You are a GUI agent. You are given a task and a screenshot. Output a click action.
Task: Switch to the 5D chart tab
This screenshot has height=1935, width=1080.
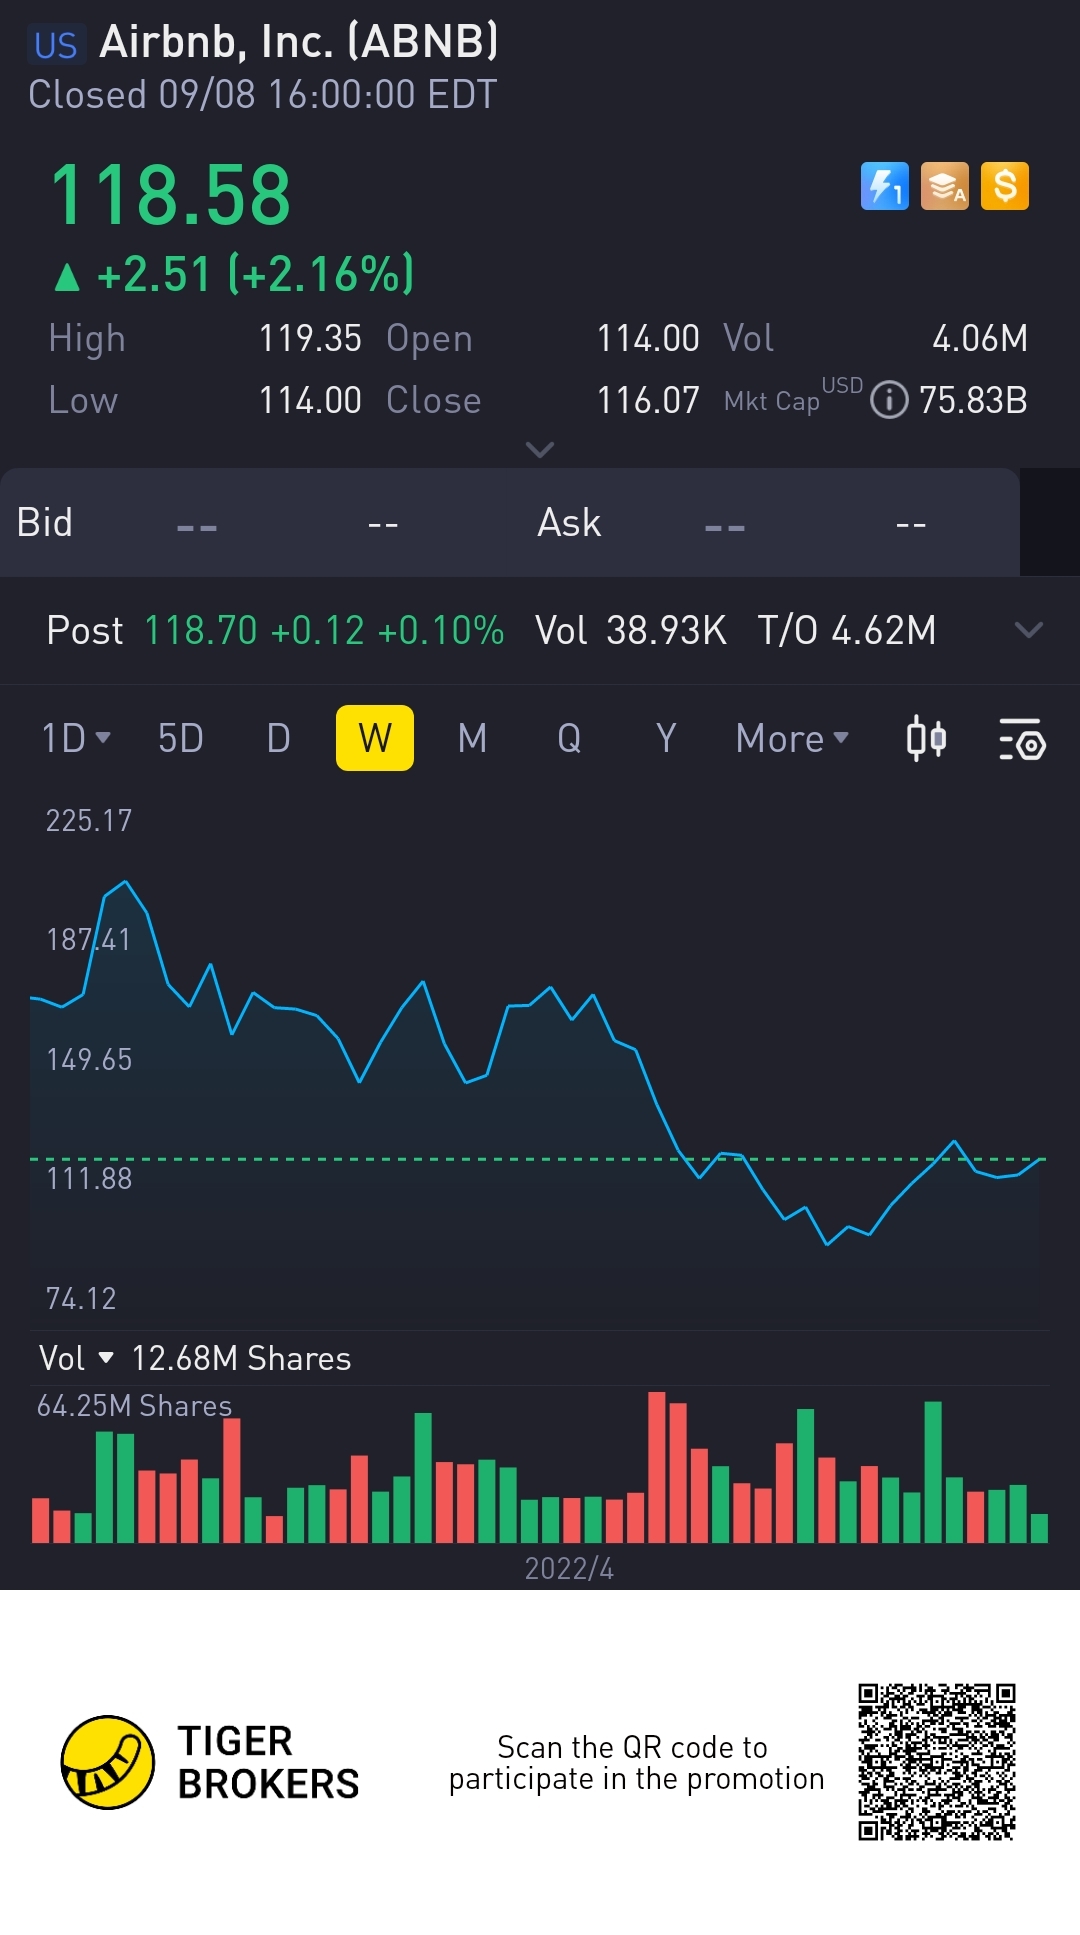[x=181, y=739]
